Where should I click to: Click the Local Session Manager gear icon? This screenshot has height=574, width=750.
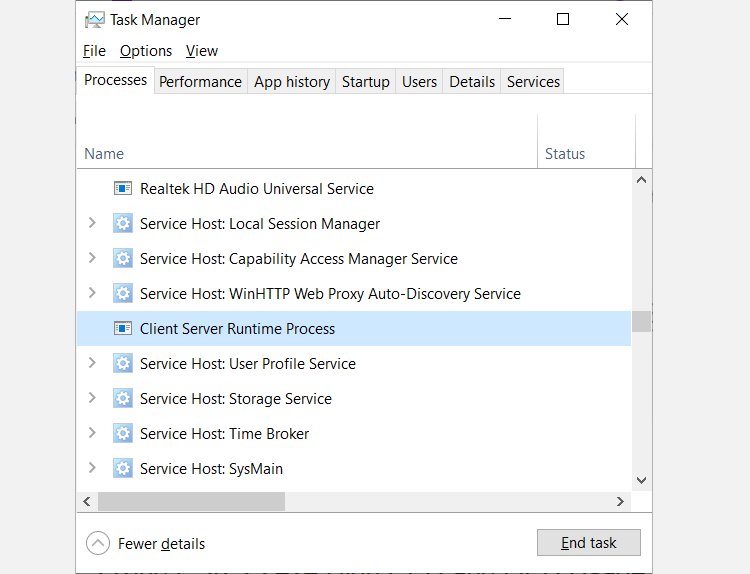(123, 224)
